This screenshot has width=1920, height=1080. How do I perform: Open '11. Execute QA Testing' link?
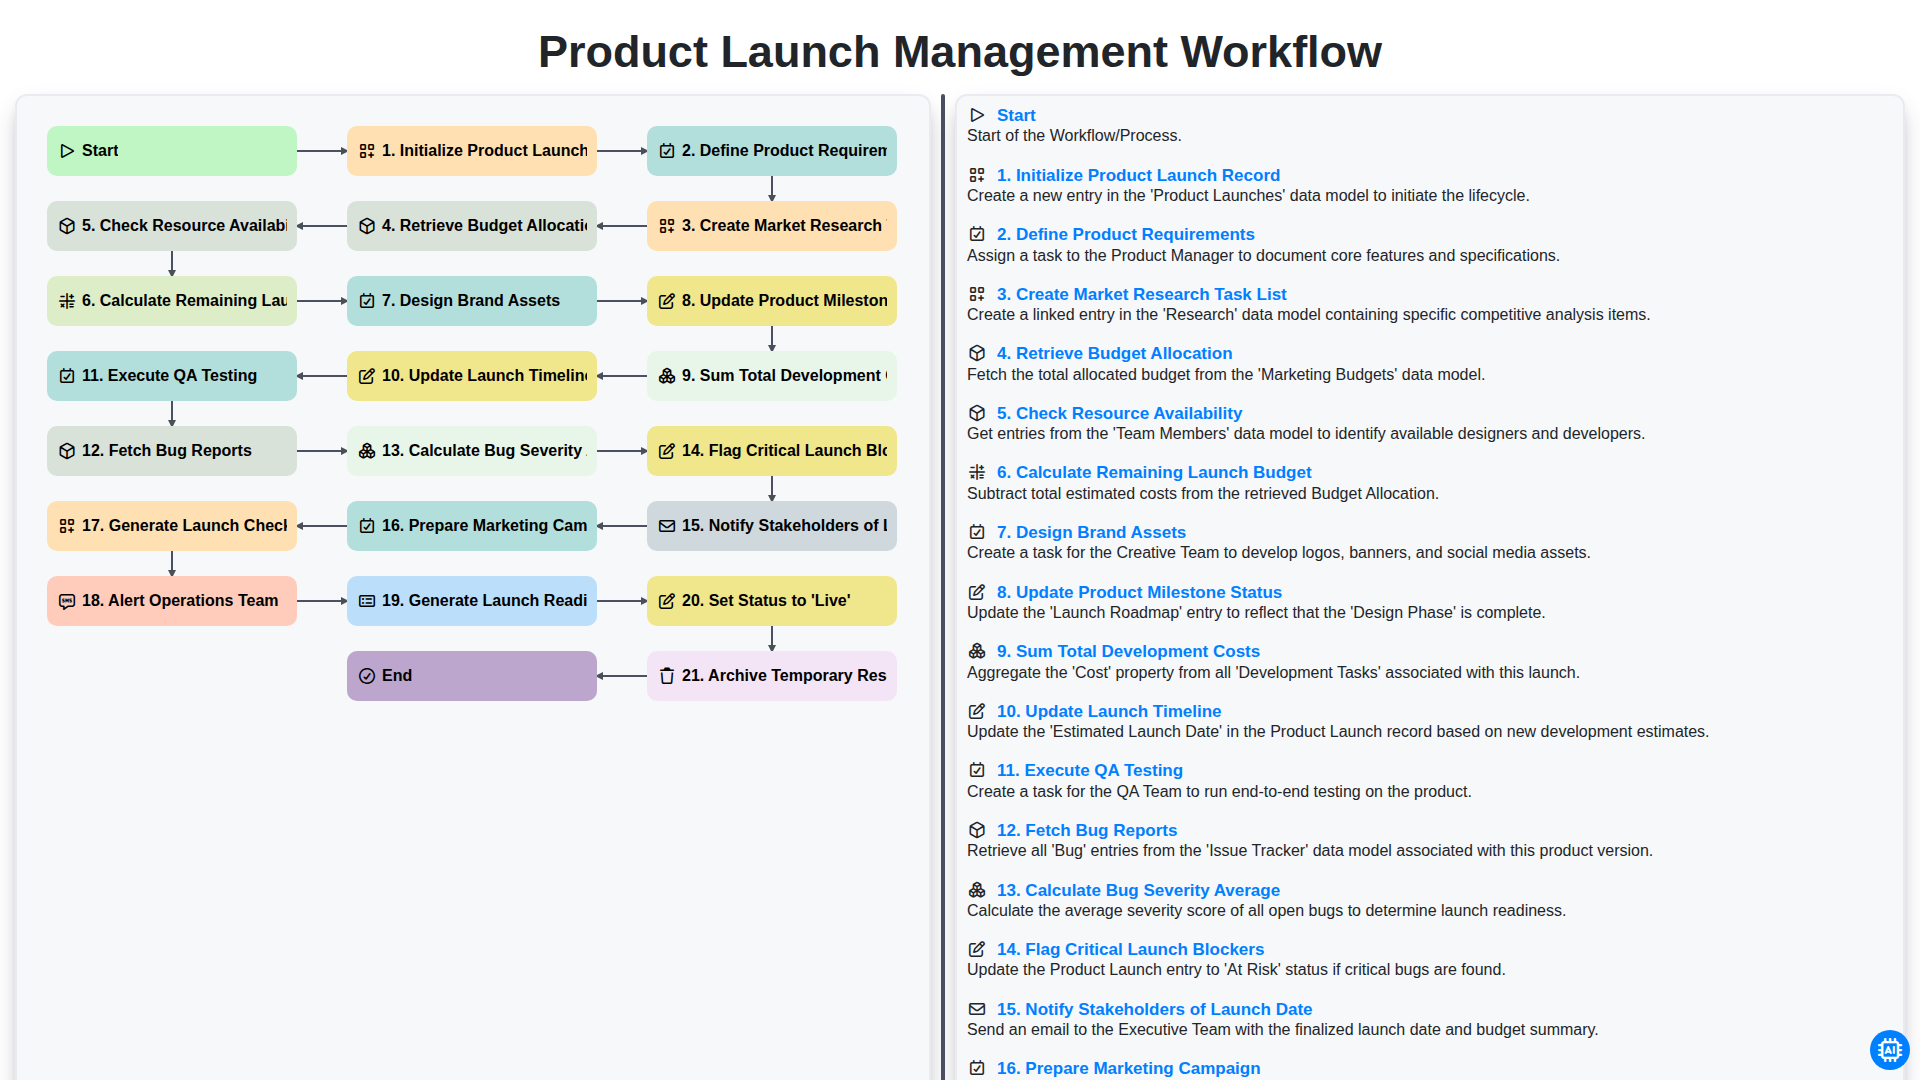1090,770
